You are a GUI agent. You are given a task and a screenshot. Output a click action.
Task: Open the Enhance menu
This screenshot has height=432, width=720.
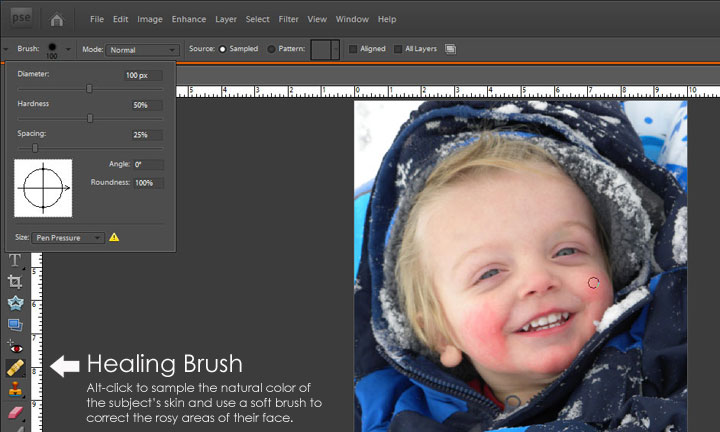[187, 19]
